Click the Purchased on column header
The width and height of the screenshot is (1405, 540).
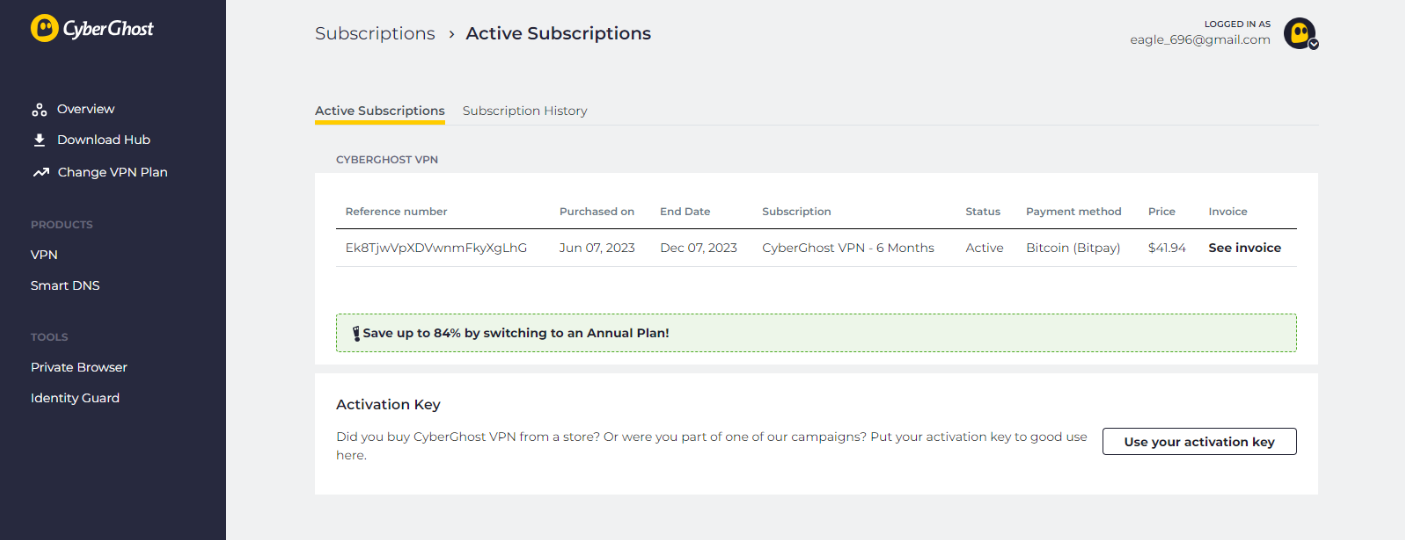coord(597,212)
